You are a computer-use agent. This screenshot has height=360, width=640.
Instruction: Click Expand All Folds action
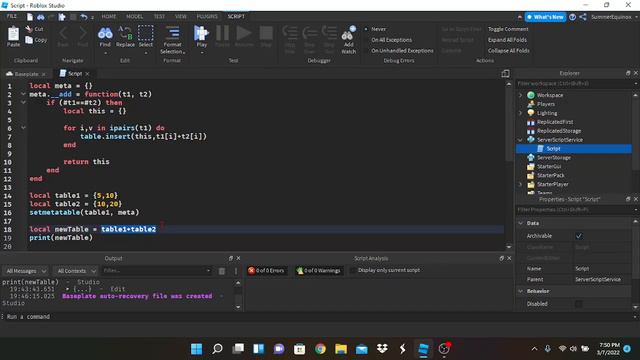click(x=507, y=40)
